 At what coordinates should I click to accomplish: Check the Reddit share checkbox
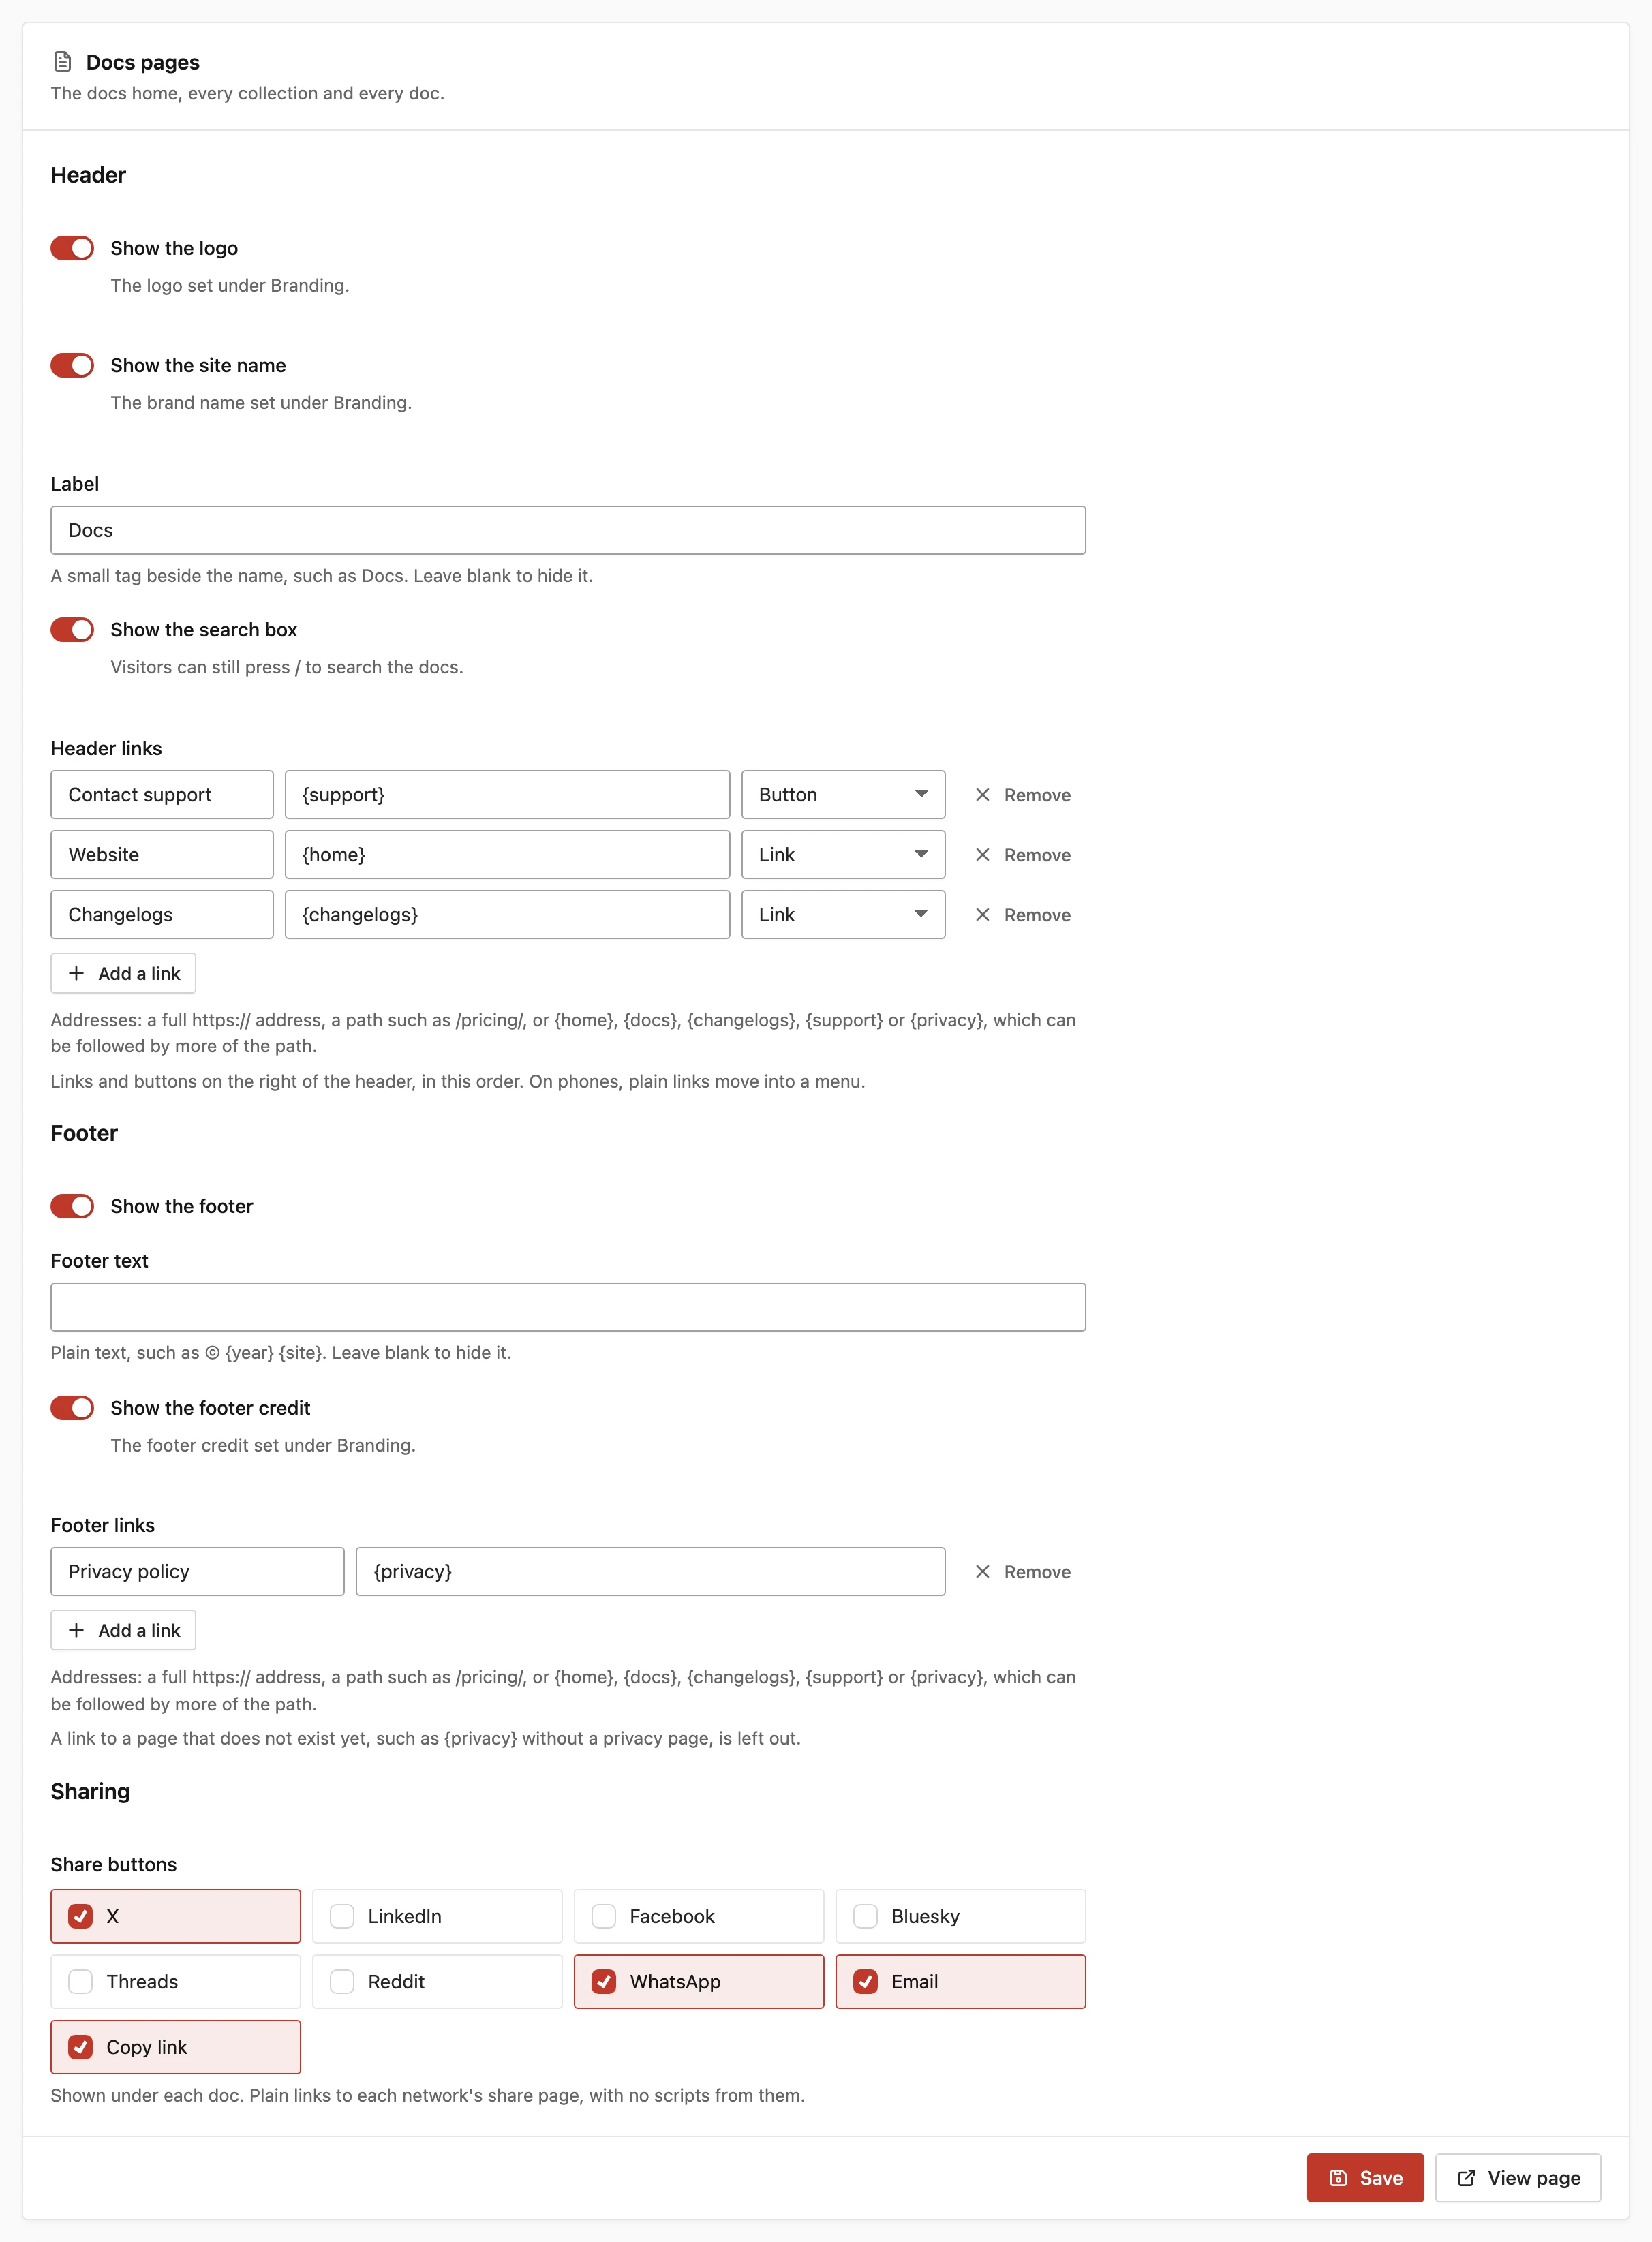click(x=342, y=1982)
